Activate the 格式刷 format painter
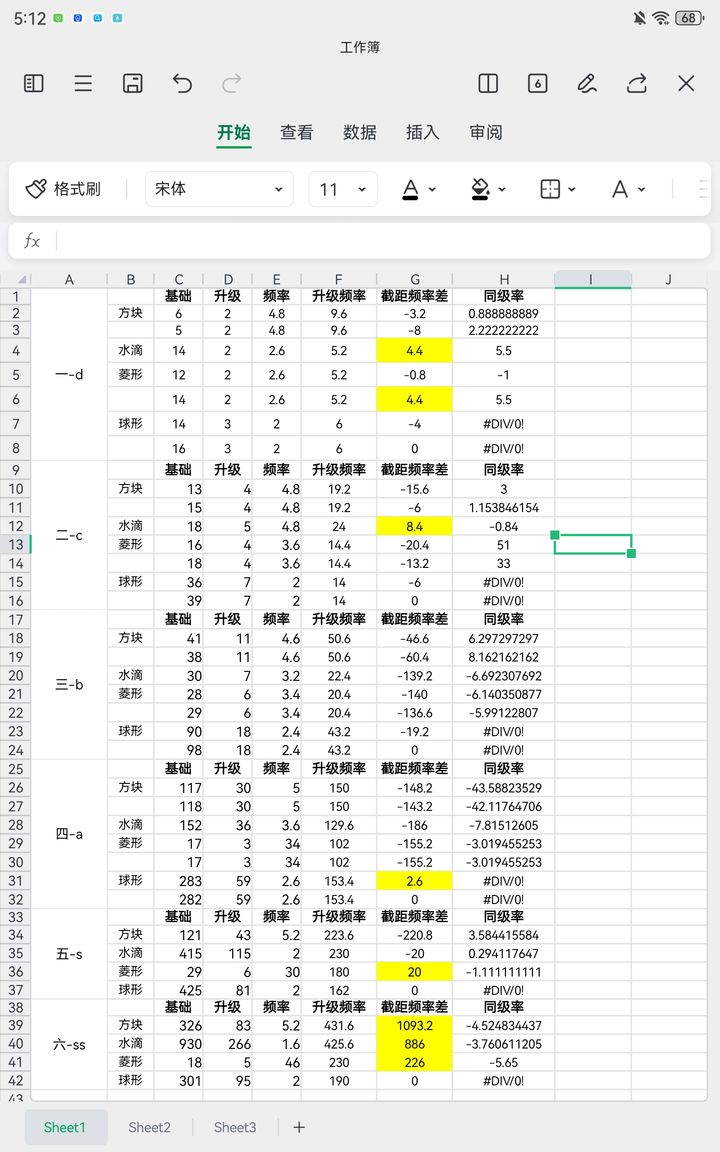The width and height of the screenshot is (720, 1152). coord(63,189)
